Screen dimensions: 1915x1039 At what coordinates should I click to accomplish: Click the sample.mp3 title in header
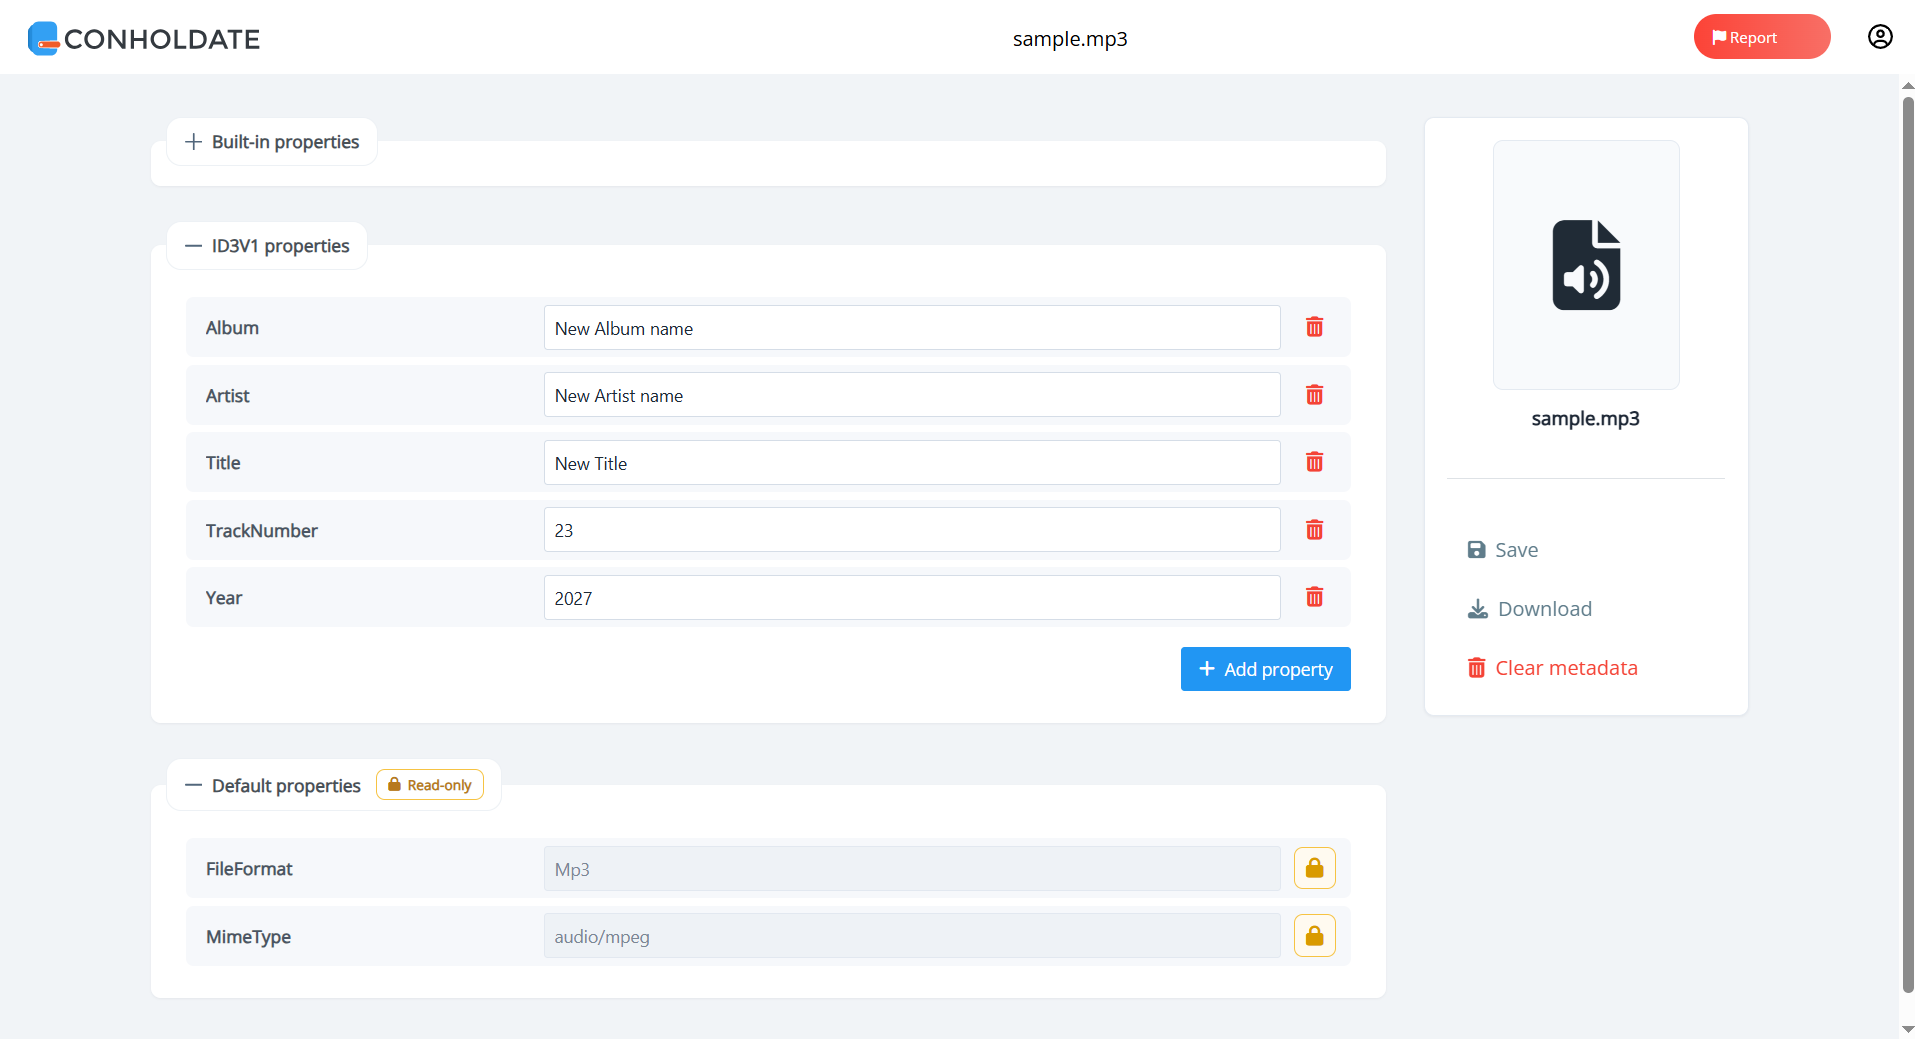click(x=1070, y=38)
